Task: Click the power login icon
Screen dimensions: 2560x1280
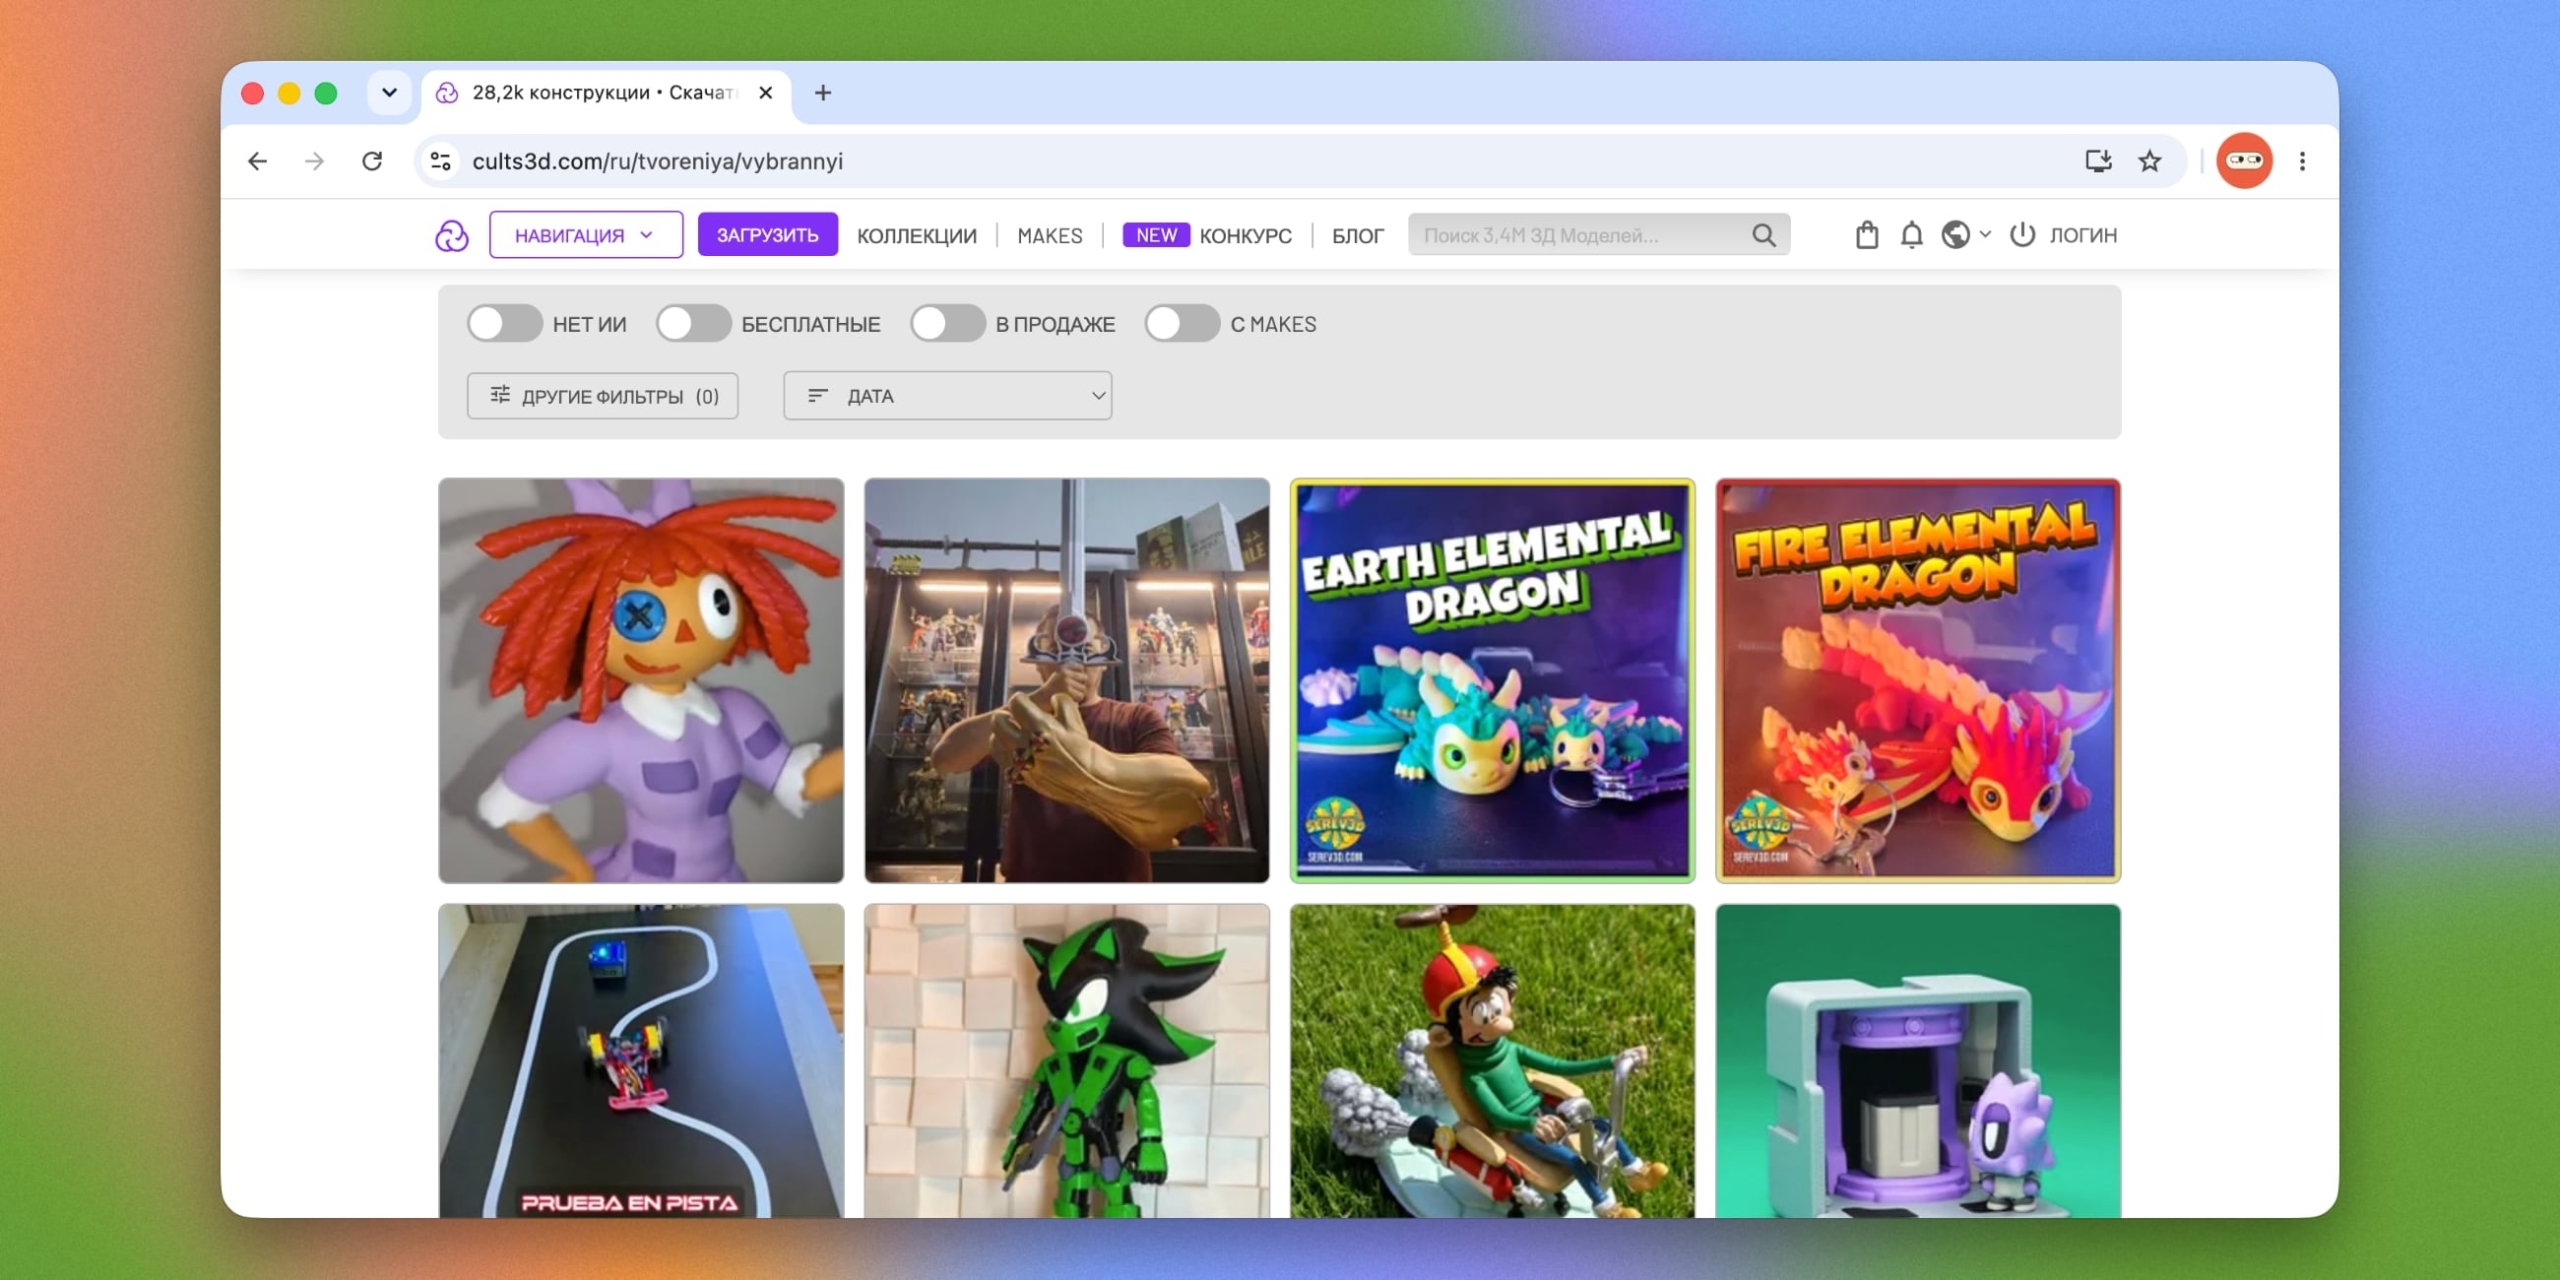Action: [2022, 235]
